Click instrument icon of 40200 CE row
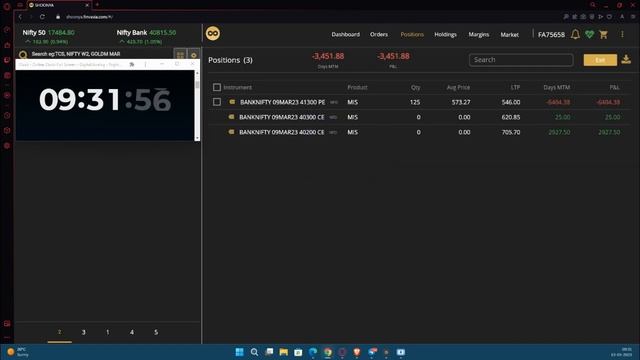 click(x=231, y=132)
